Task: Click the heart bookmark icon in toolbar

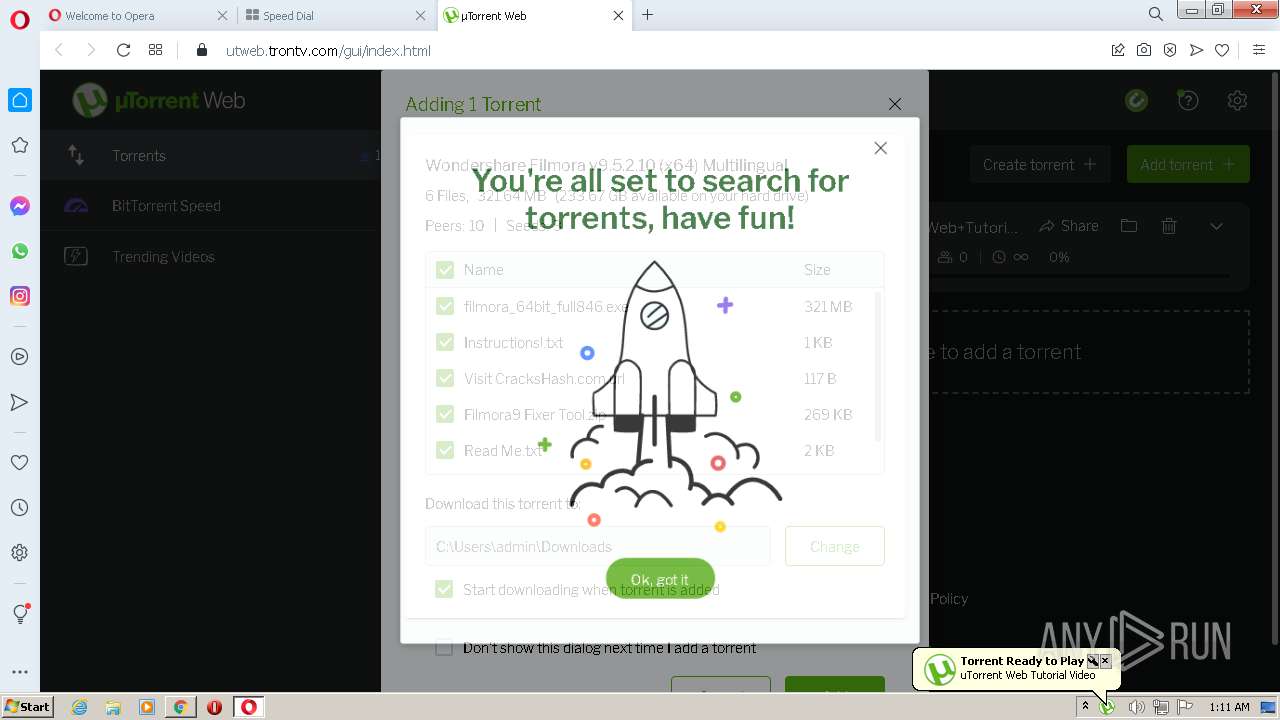Action: [x=1222, y=50]
